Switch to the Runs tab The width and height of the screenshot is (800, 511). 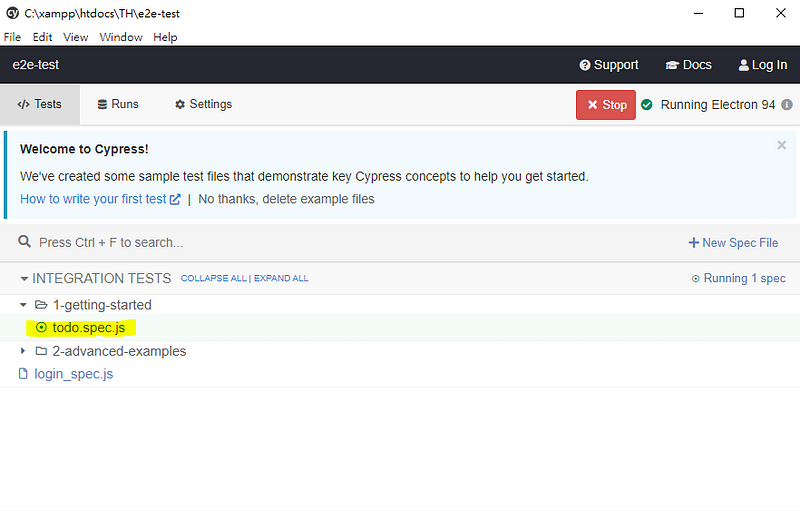pyautogui.click(x=118, y=104)
